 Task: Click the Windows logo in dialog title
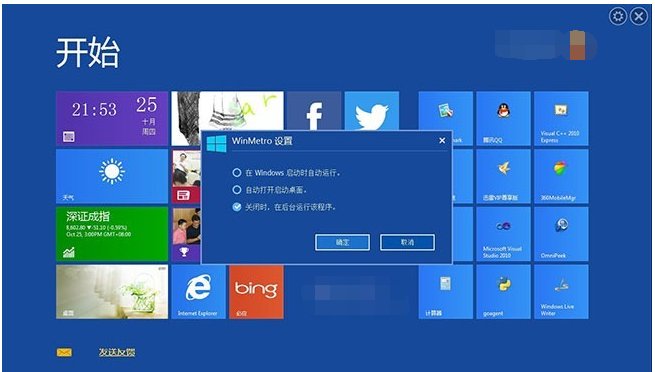click(216, 143)
